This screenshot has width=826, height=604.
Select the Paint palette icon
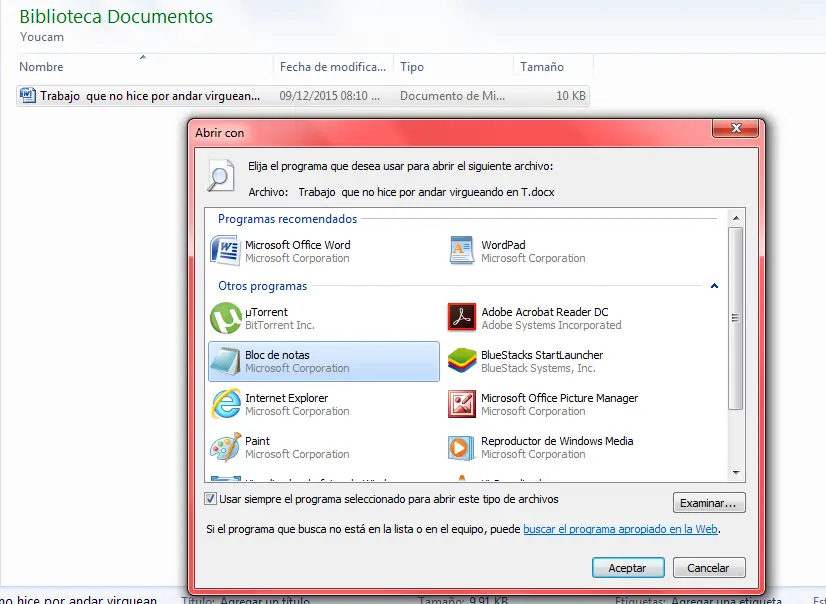coord(225,447)
